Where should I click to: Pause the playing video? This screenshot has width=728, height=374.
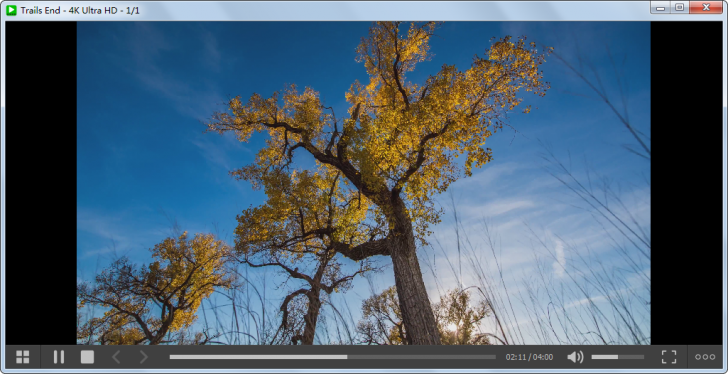click(58, 357)
